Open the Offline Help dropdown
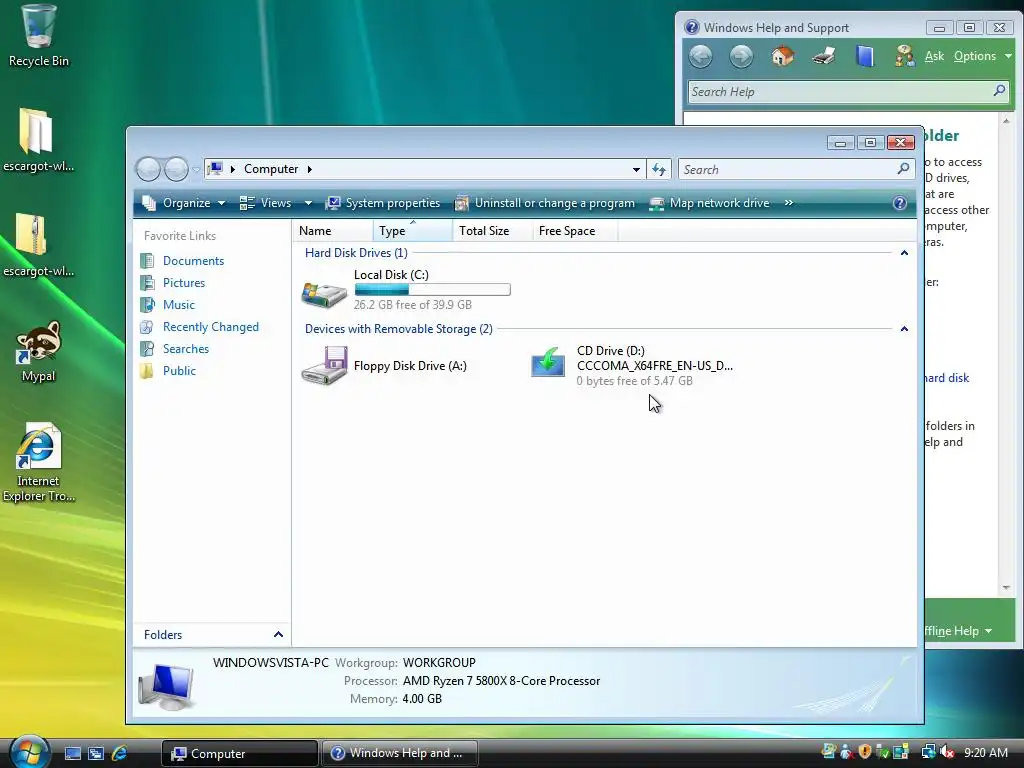Screen dimensions: 1024x768 tap(957, 631)
